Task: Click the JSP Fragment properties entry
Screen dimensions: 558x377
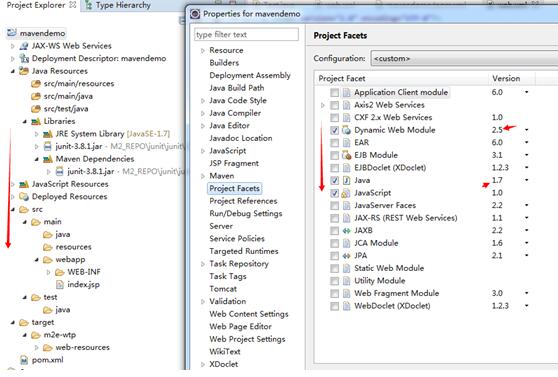Action: pyautogui.click(x=234, y=163)
